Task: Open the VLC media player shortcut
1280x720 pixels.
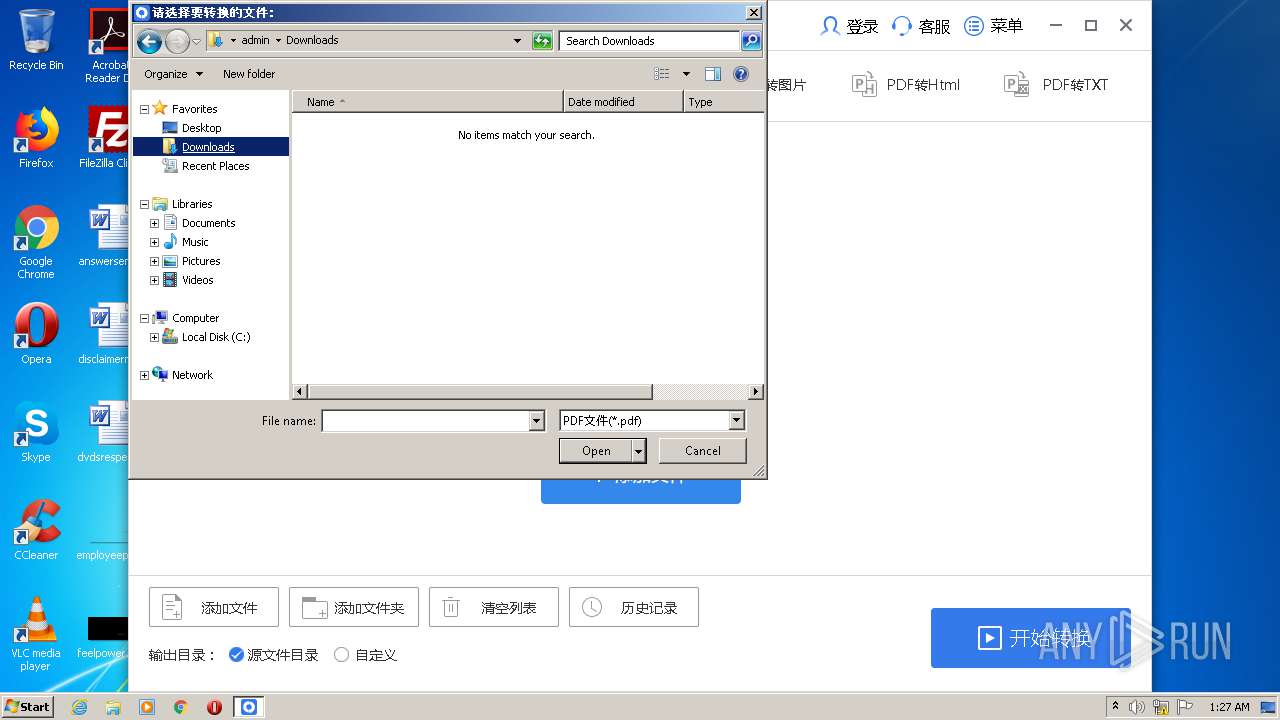Action: pyautogui.click(x=36, y=633)
